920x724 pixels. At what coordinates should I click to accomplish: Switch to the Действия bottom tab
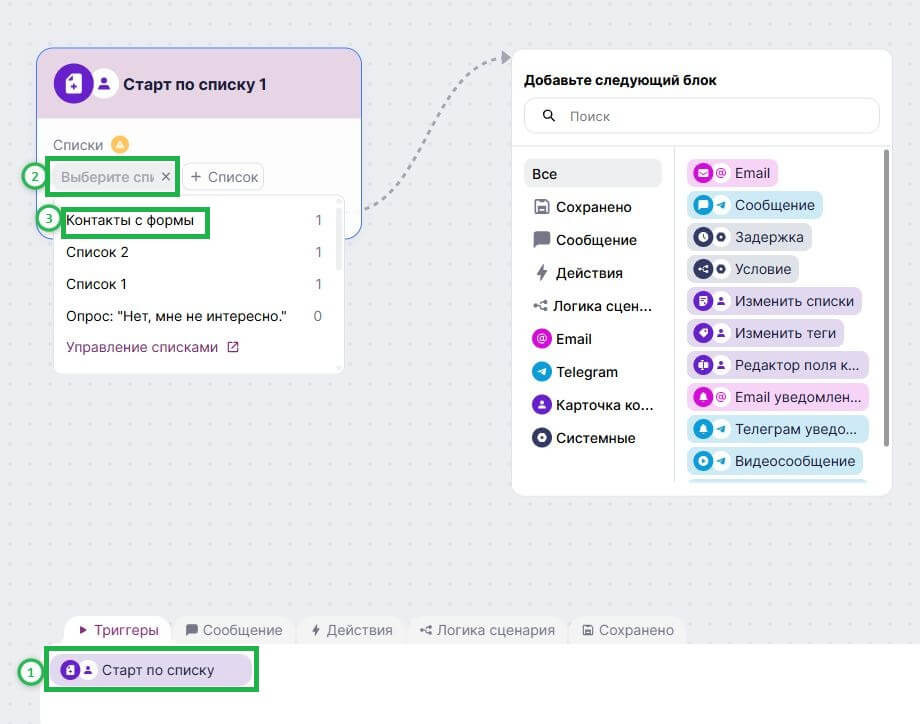(x=351, y=630)
